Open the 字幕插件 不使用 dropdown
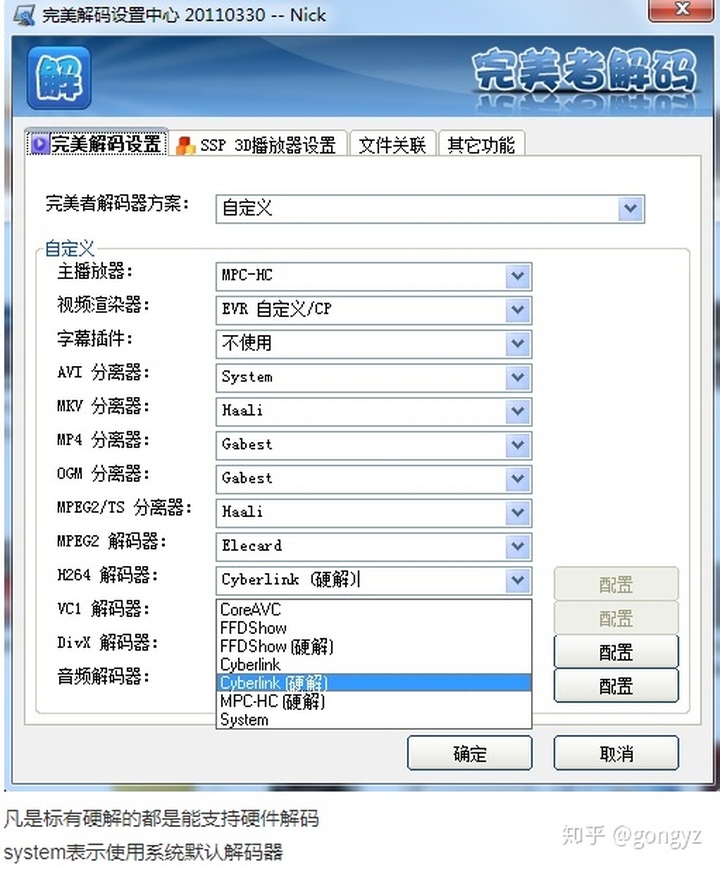The height and width of the screenshot is (869, 720). 517,343
